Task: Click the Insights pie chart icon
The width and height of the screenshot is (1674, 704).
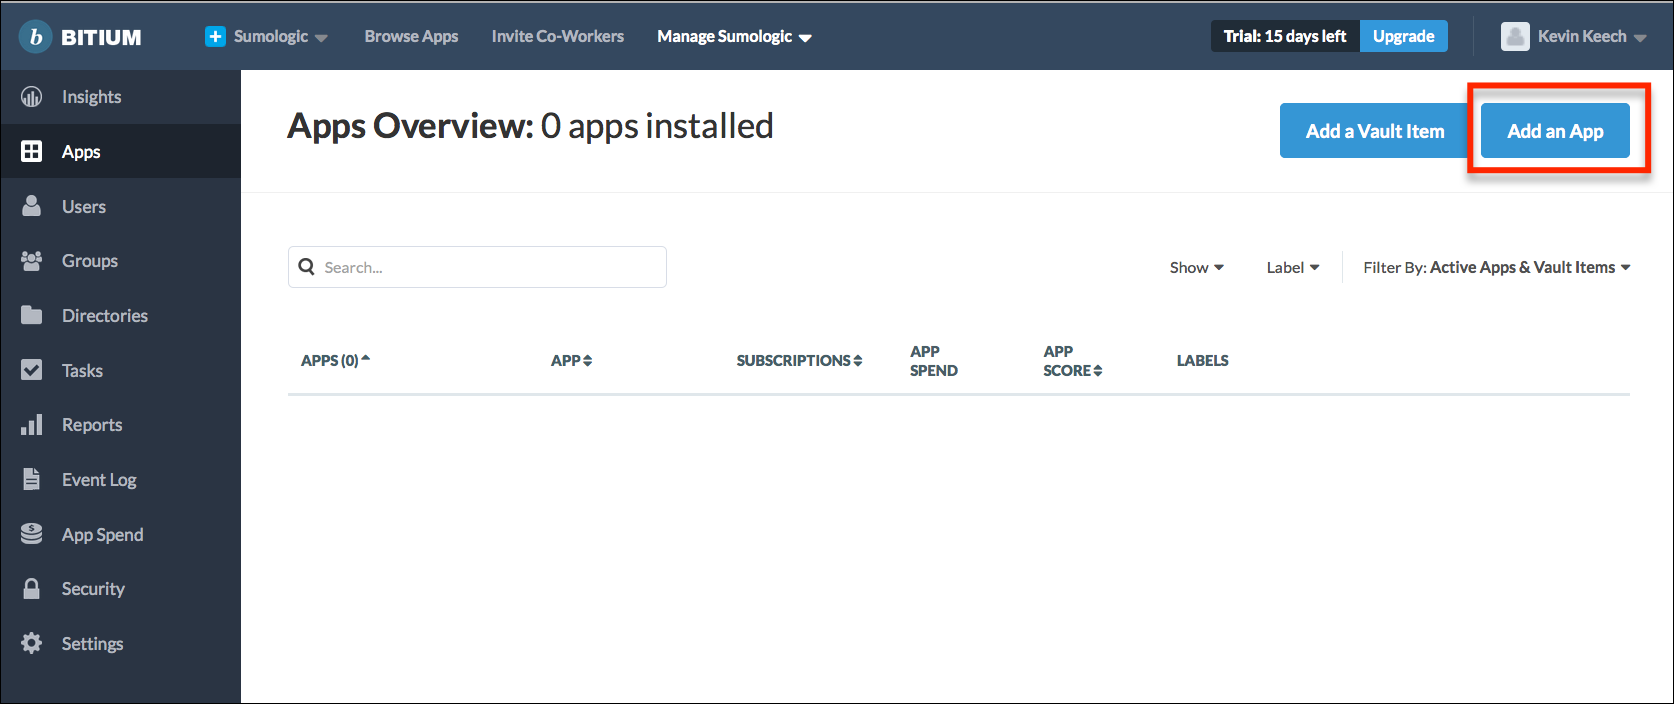Action: pos(32,97)
